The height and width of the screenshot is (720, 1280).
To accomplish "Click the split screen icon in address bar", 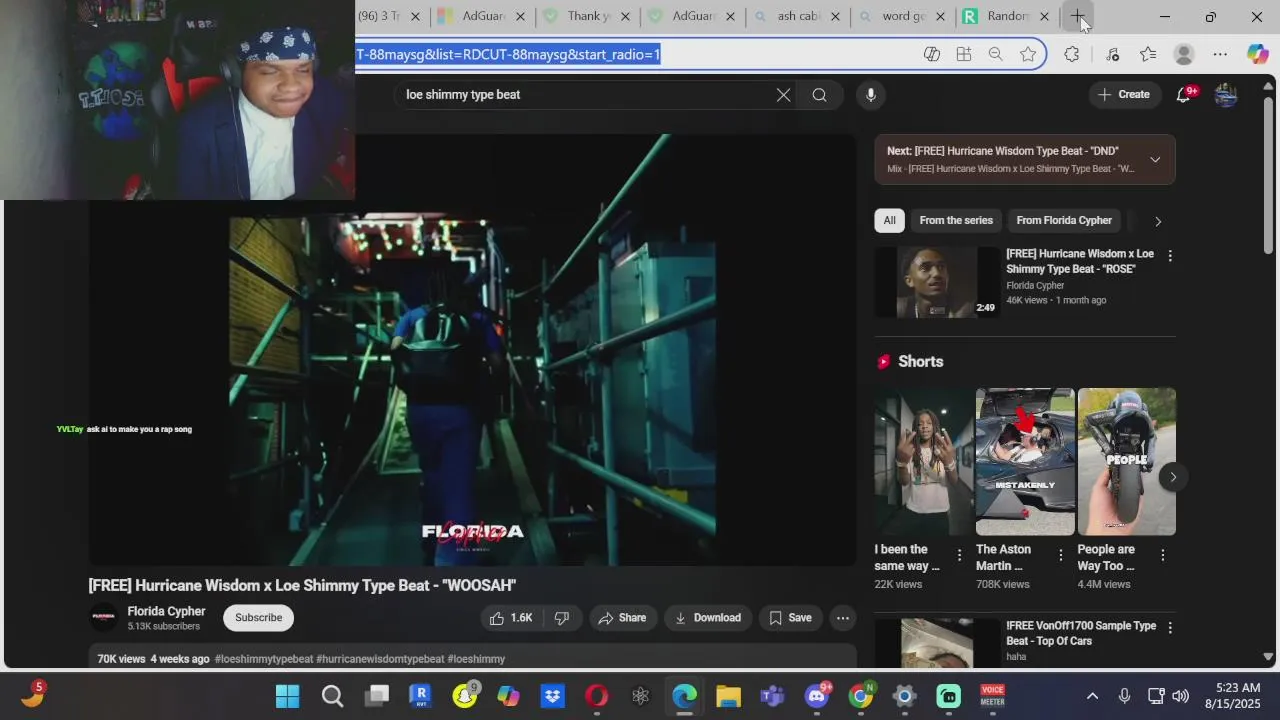I will (x=932, y=54).
